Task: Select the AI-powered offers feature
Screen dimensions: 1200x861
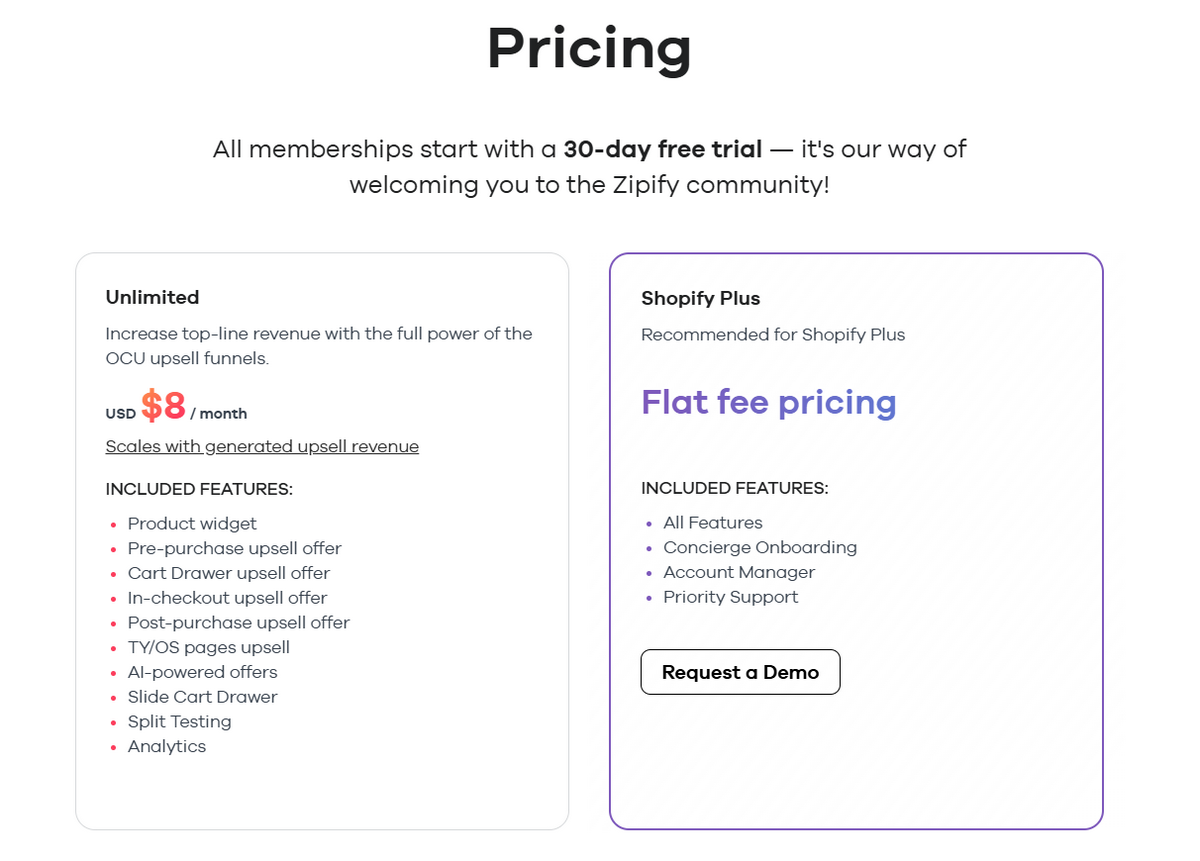Action: click(x=202, y=672)
